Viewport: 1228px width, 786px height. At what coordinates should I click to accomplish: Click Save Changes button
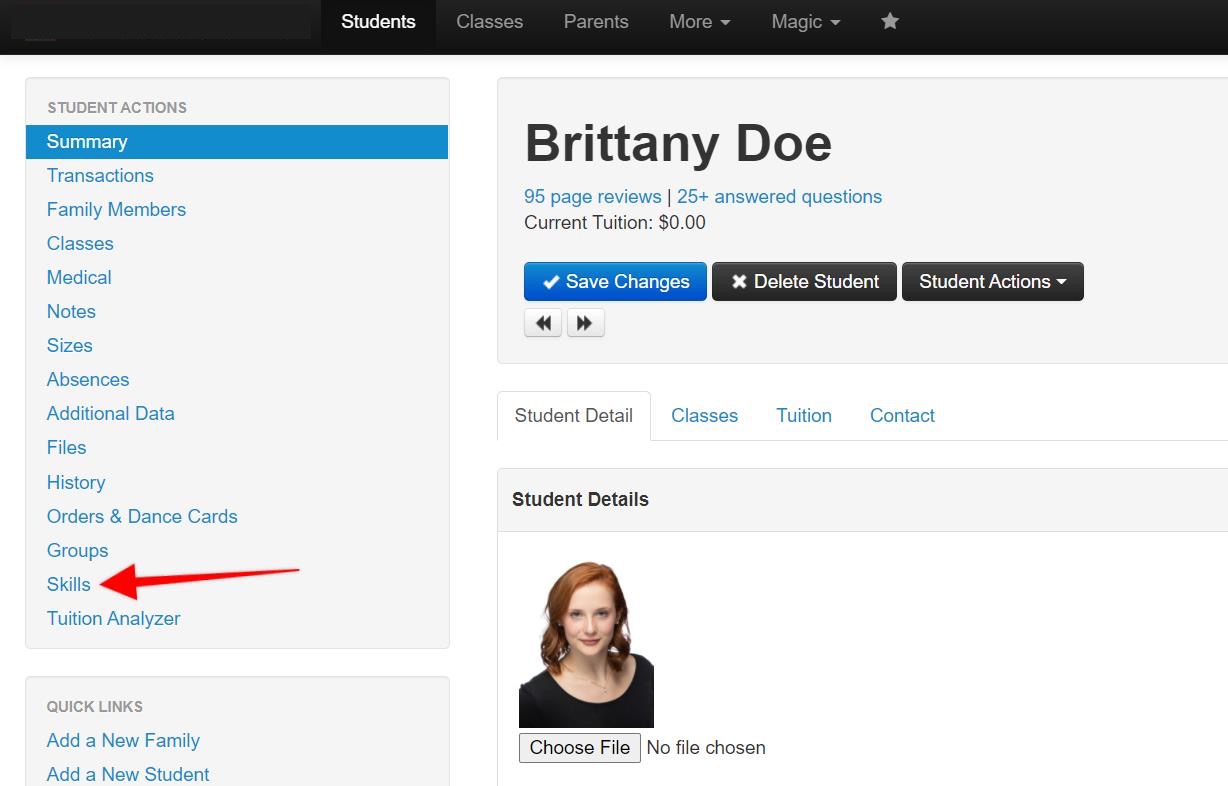[x=615, y=282]
